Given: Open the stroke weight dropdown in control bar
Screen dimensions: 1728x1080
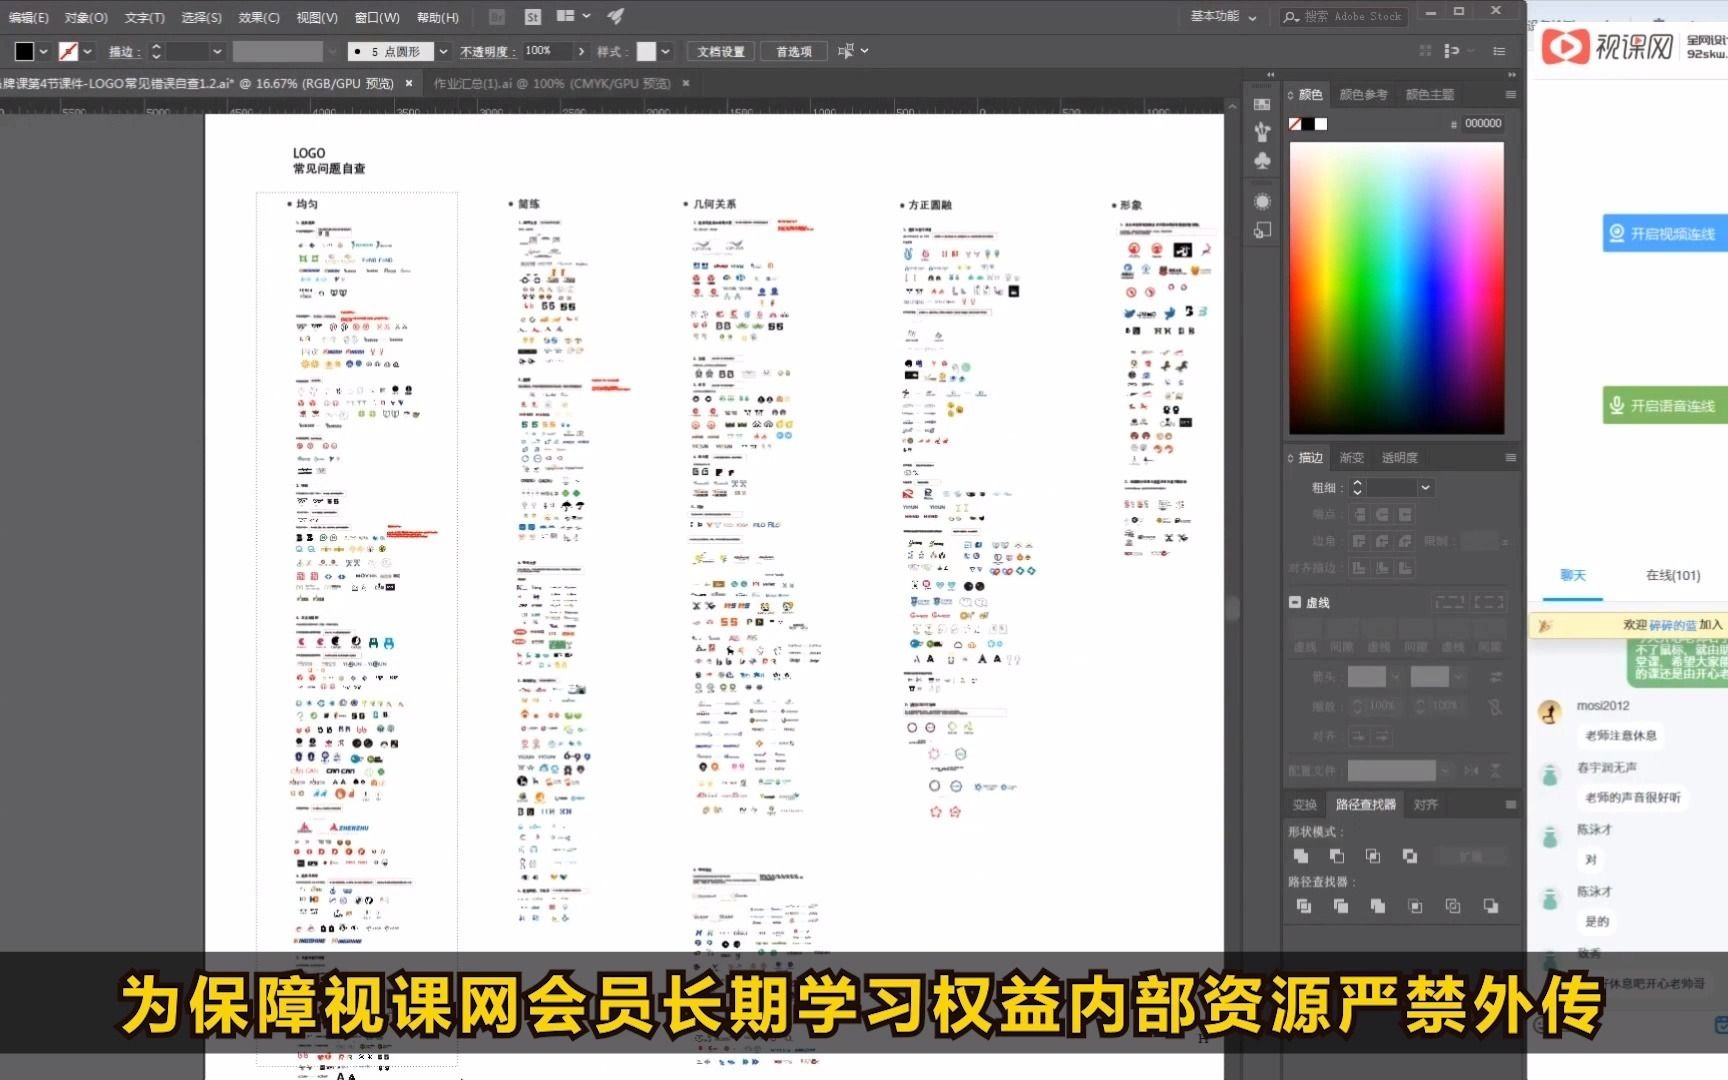Looking at the screenshot, I should click(x=217, y=51).
